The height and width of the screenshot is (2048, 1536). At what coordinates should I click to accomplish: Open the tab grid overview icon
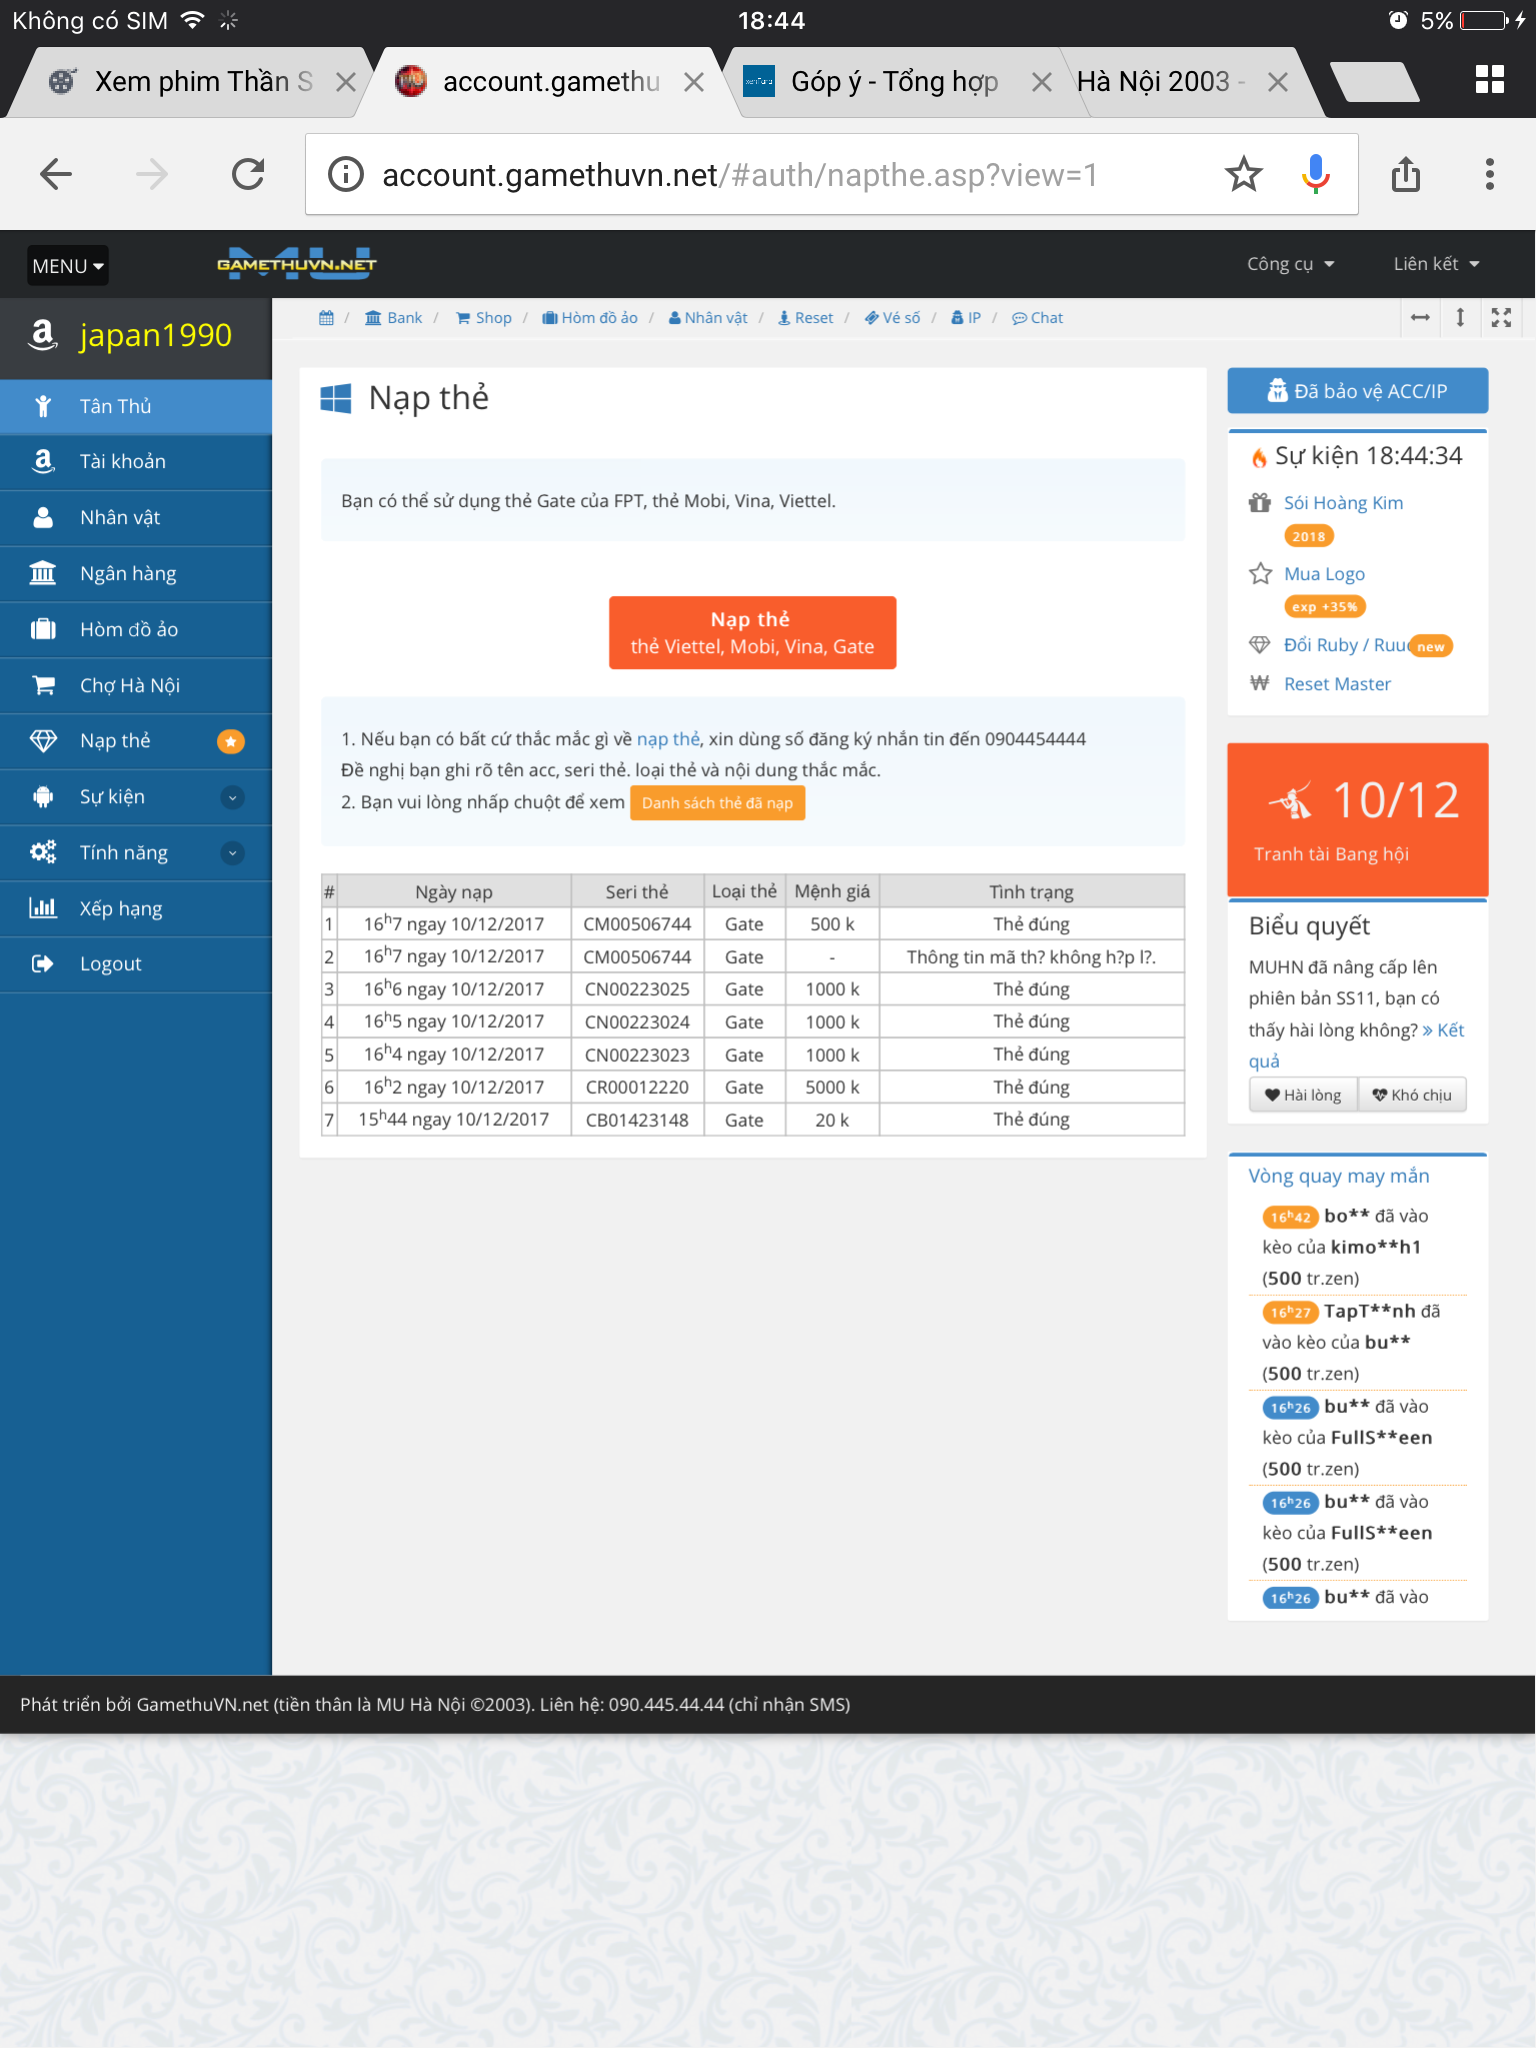1489,80
